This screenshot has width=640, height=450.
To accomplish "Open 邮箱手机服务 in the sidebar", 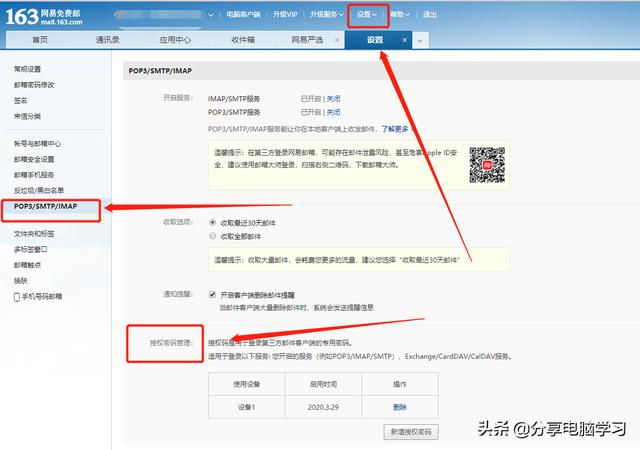I will pos(34,175).
